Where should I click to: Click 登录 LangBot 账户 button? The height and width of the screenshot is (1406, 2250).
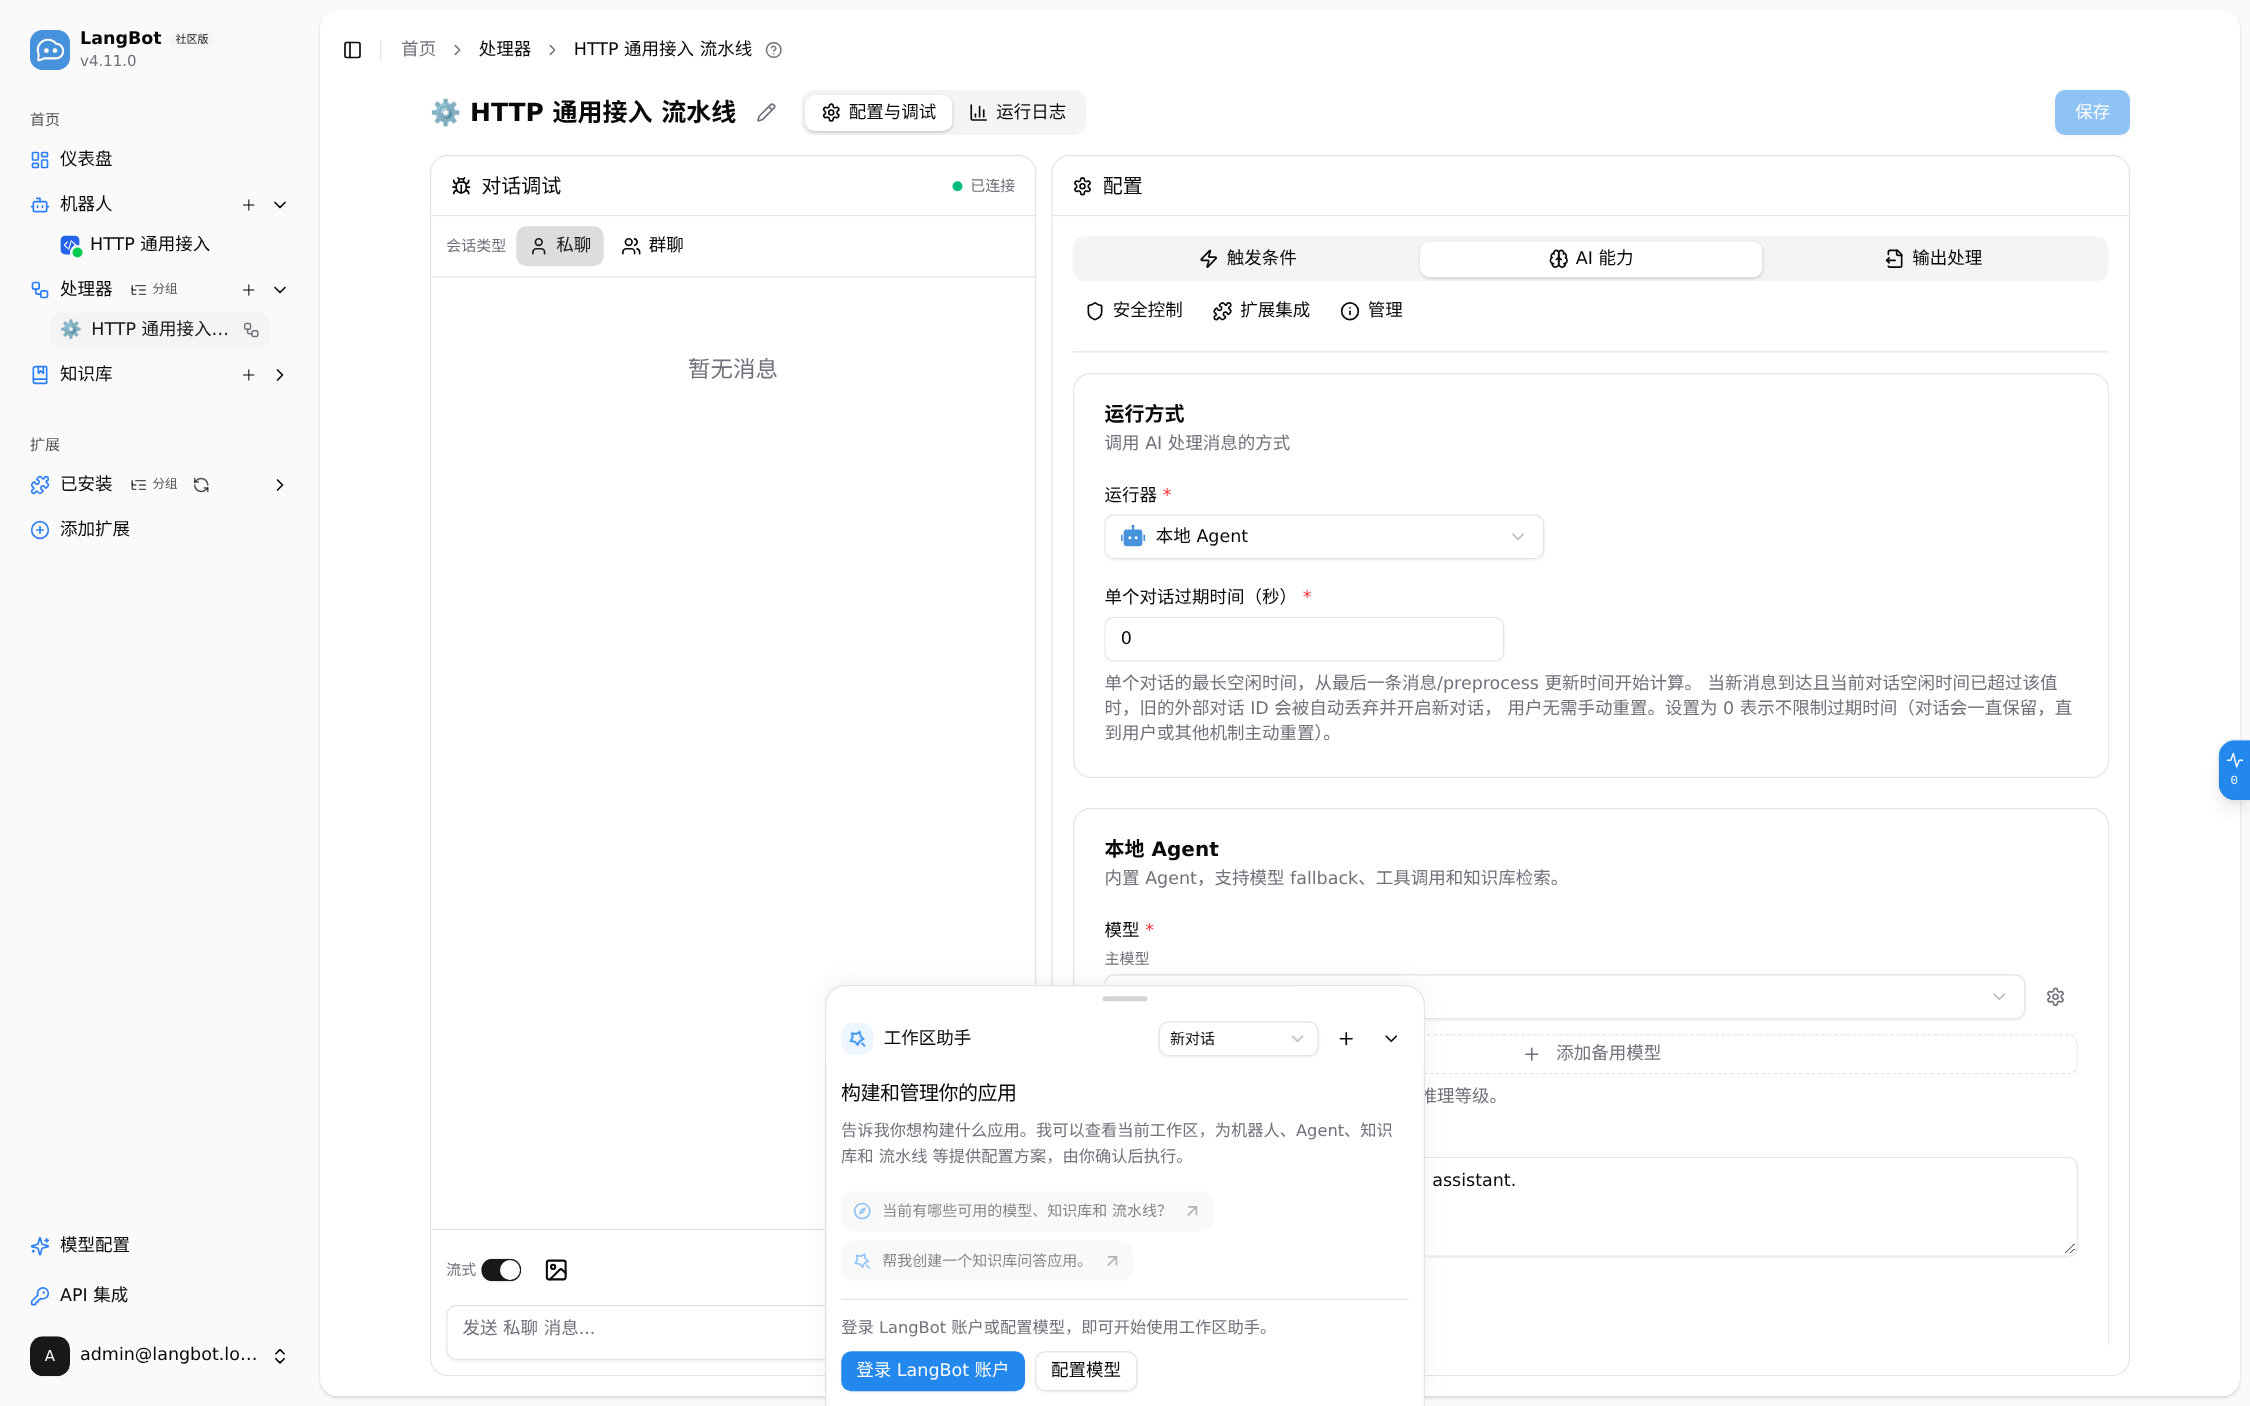point(932,1371)
